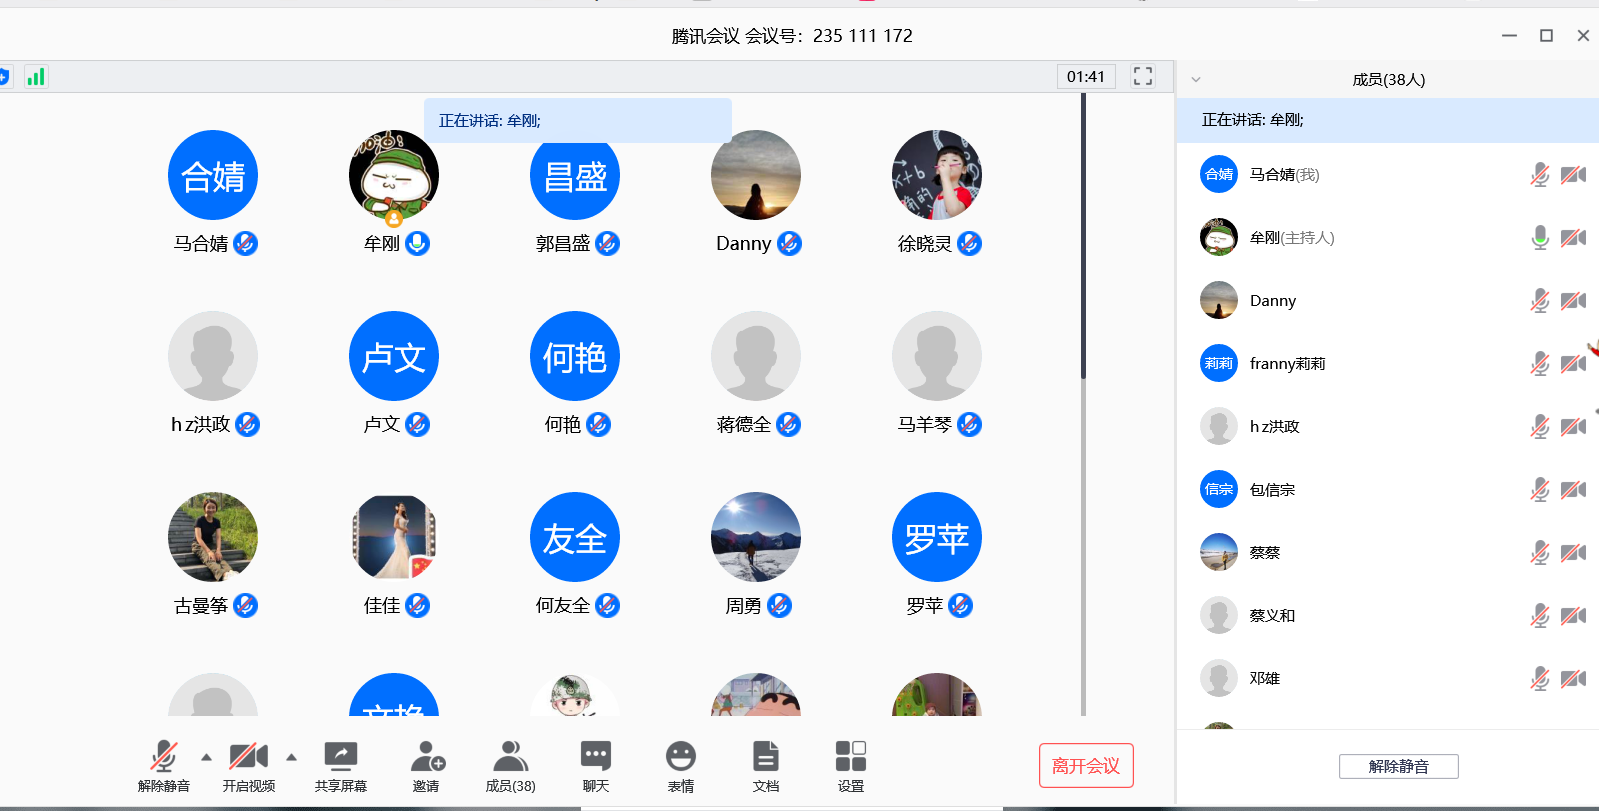Click the green network signal icon
1599x811 pixels.
[36, 77]
